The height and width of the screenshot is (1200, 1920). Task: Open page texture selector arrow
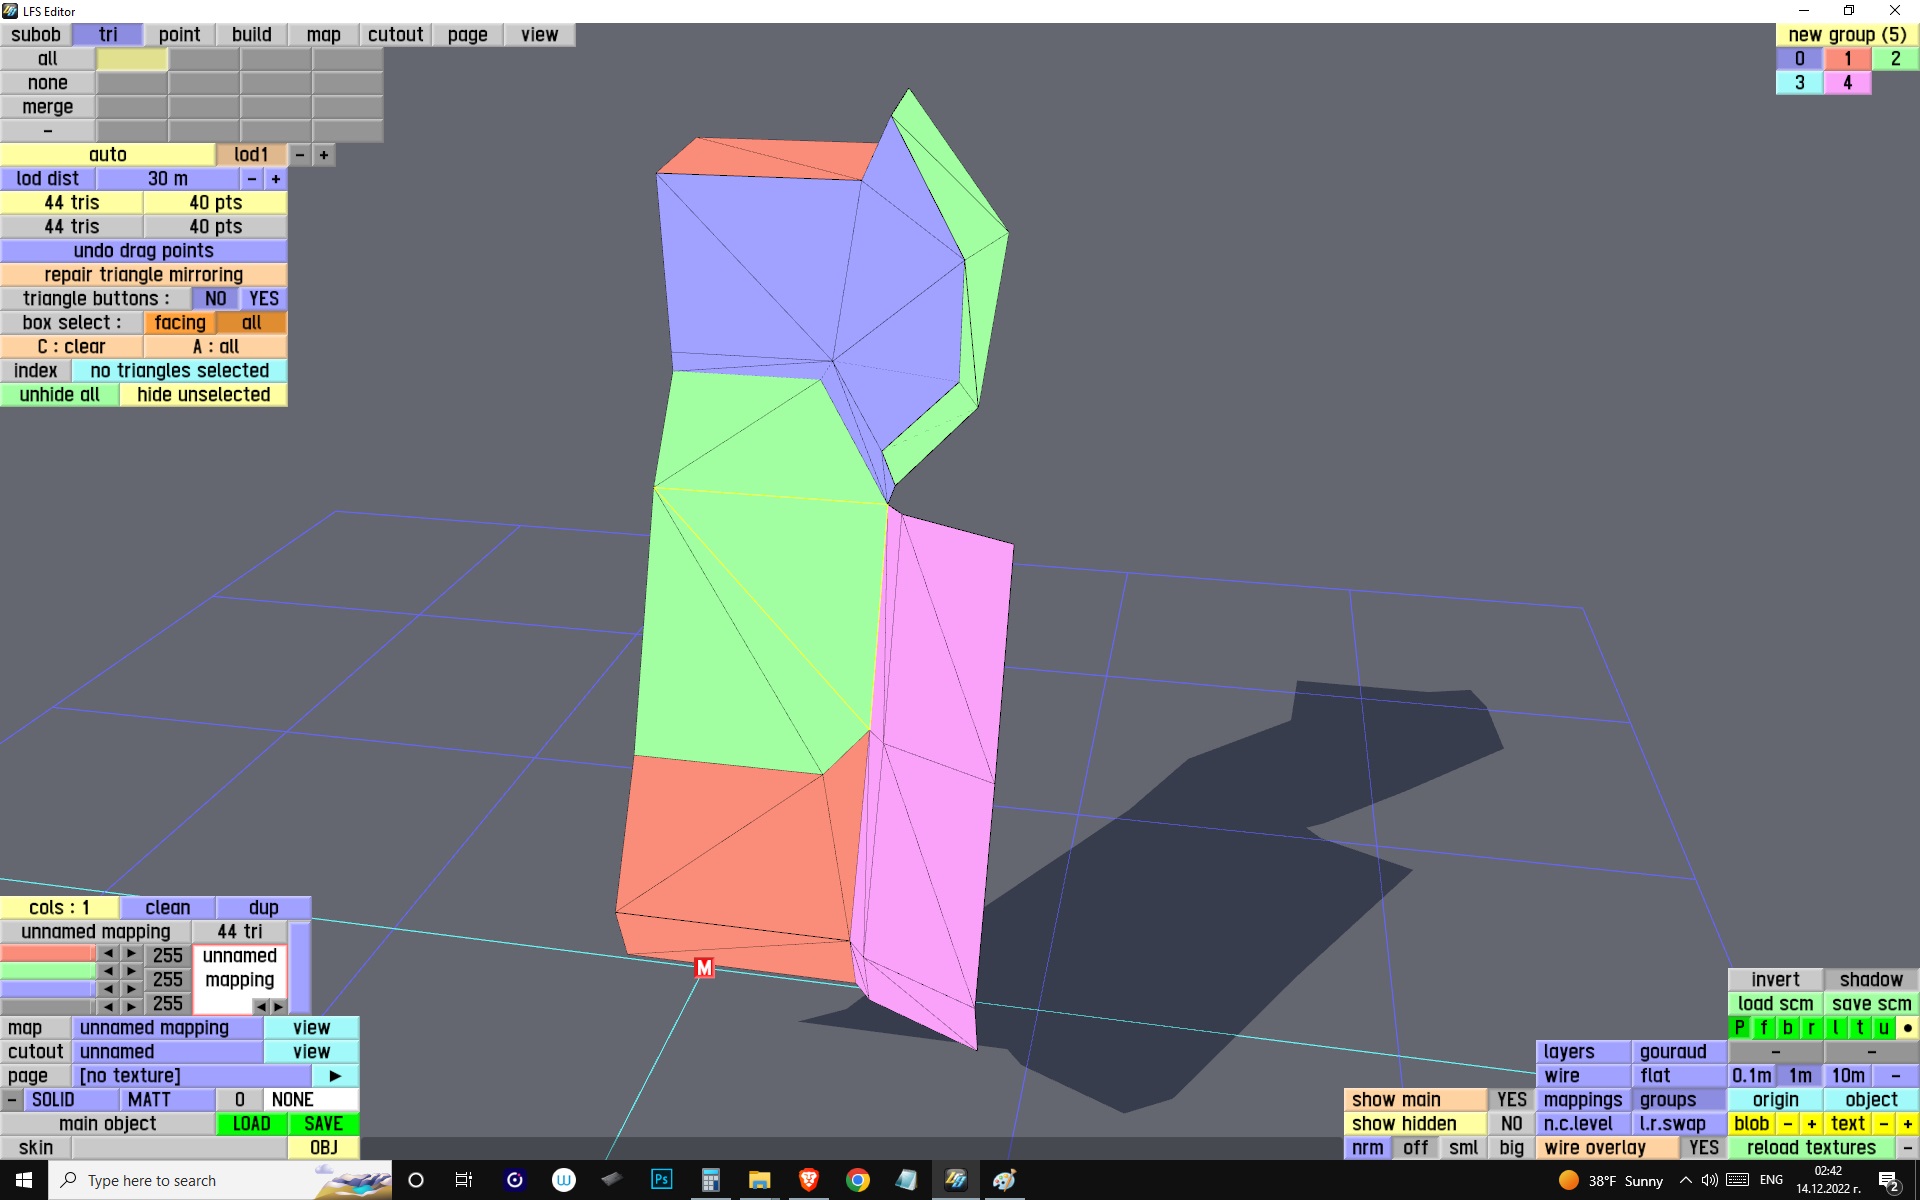[x=335, y=1076]
